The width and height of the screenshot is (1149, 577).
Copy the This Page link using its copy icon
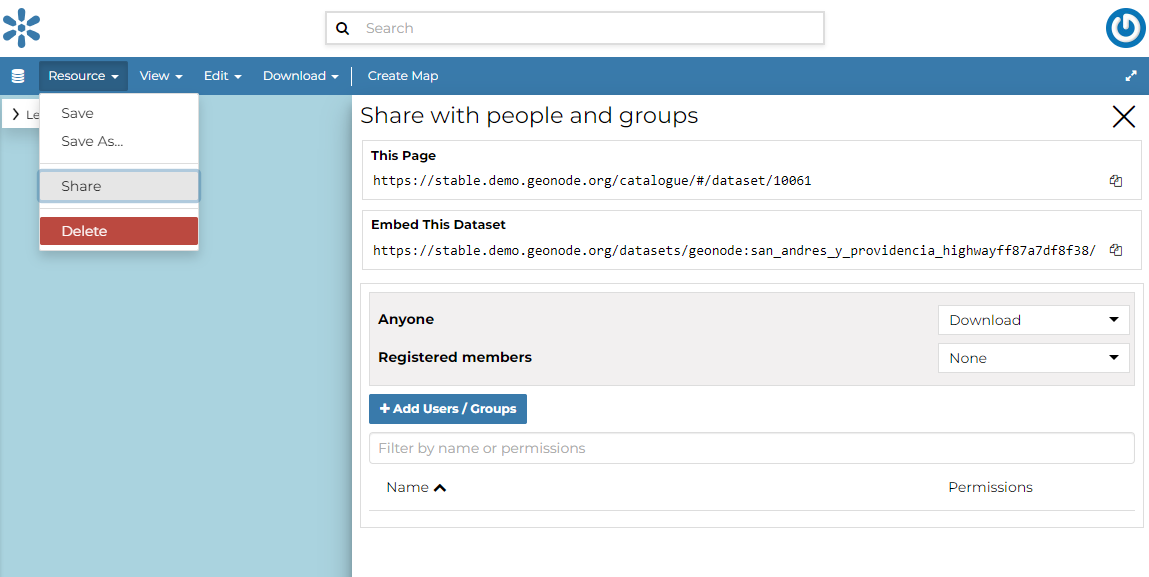[1116, 181]
